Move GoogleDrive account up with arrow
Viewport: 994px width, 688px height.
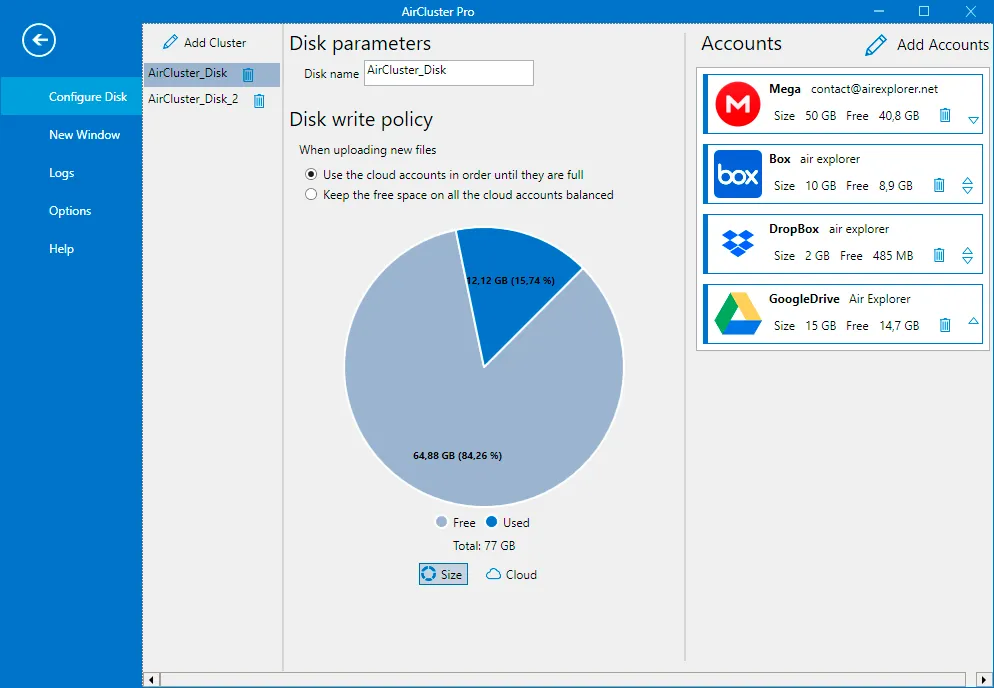pos(974,321)
